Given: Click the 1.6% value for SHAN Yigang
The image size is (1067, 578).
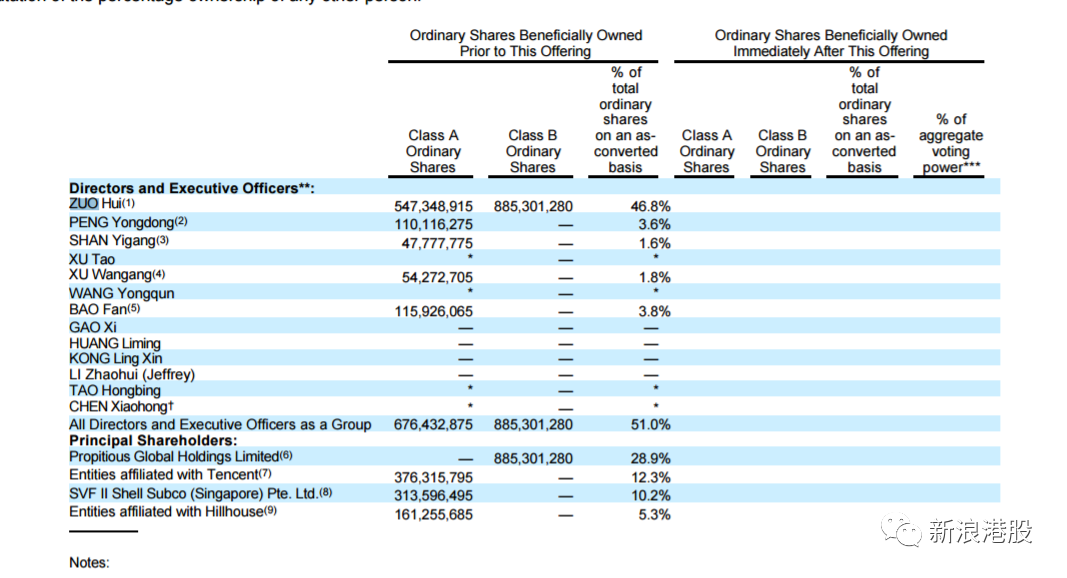Looking at the screenshot, I should pos(655,244).
